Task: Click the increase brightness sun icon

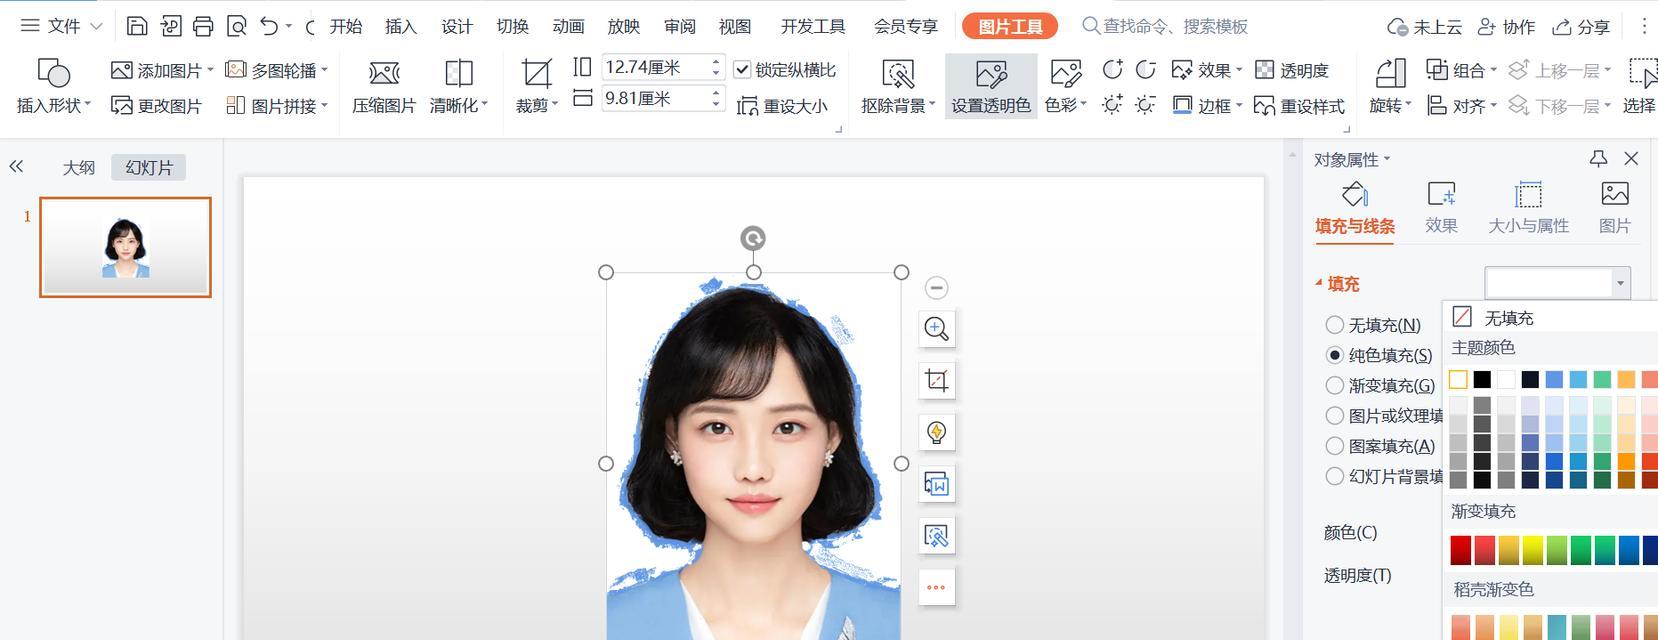Action: click(1112, 104)
